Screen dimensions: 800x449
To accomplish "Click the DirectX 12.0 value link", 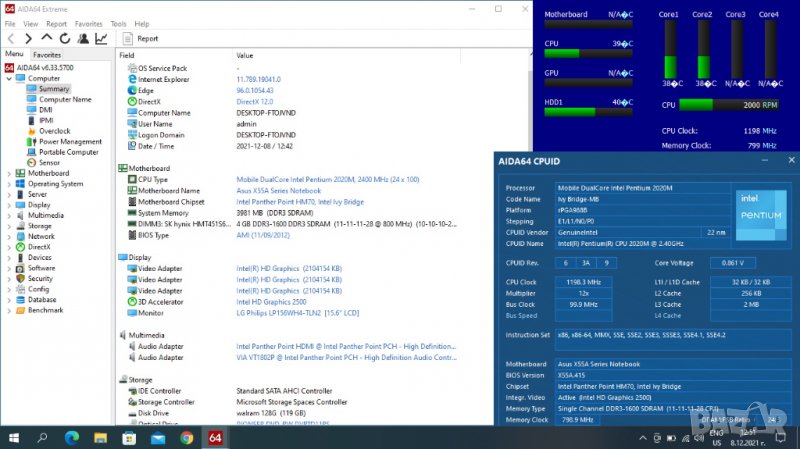I will click(x=253, y=102).
